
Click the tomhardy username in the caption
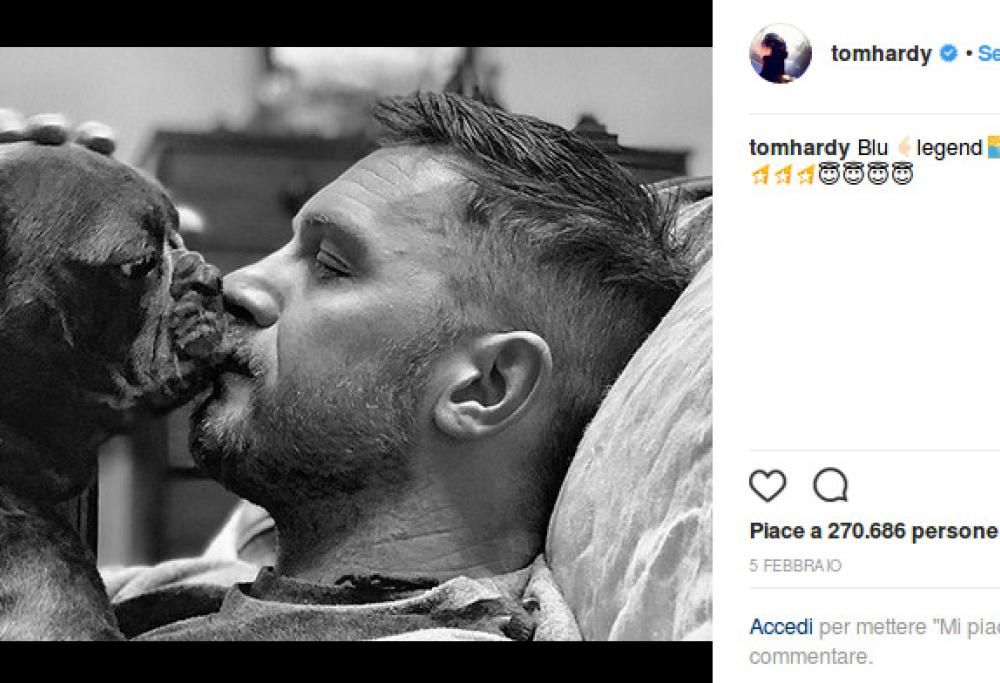(800, 148)
